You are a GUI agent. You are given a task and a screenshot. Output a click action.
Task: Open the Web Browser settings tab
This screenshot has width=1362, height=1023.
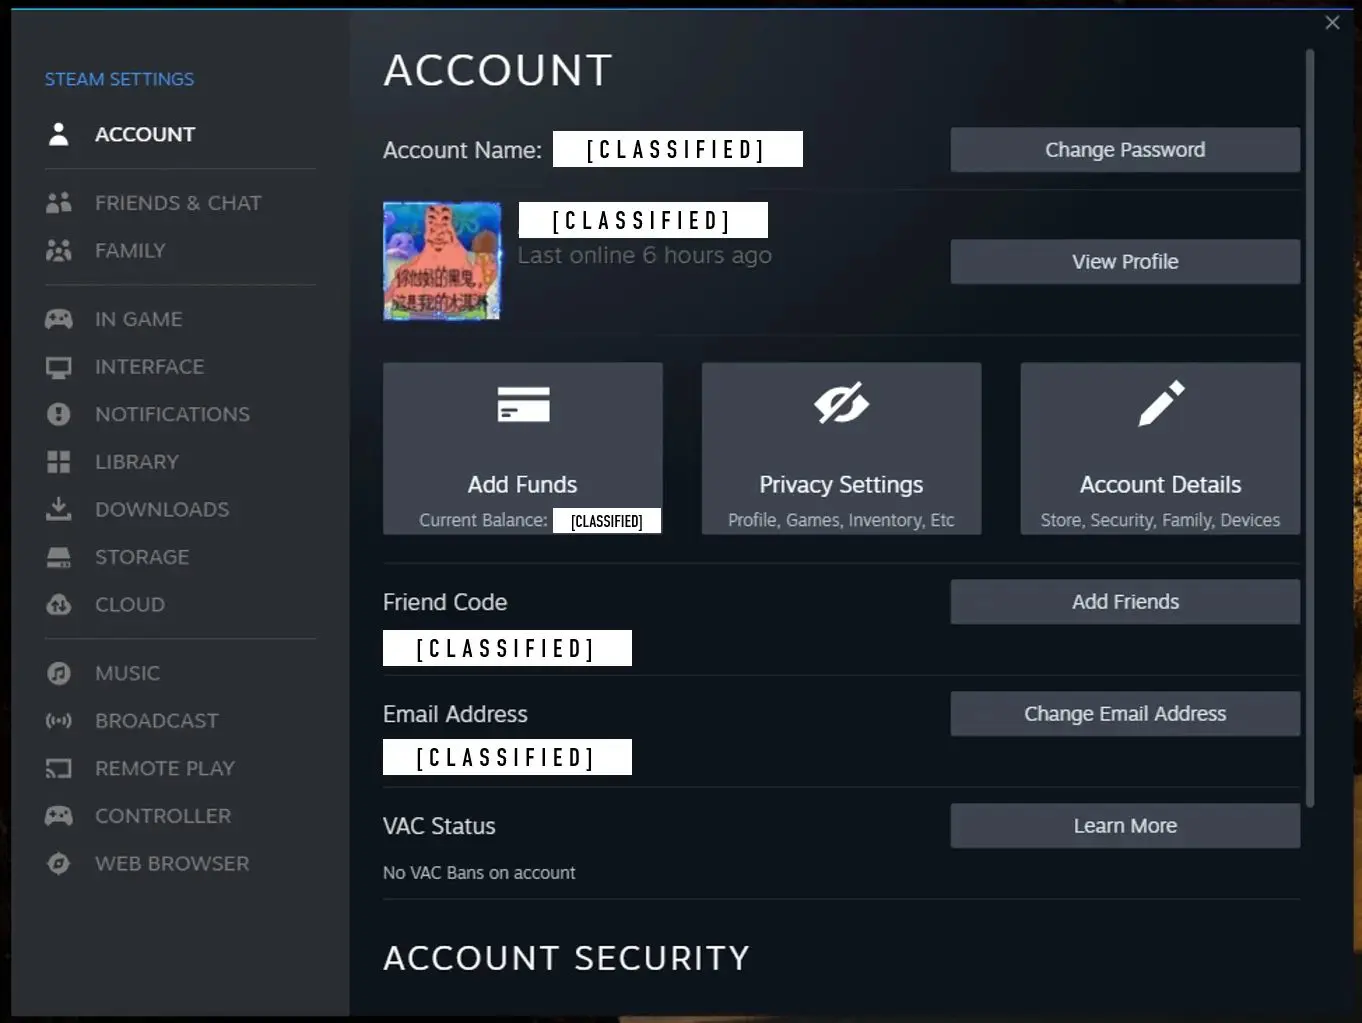[x=171, y=864]
